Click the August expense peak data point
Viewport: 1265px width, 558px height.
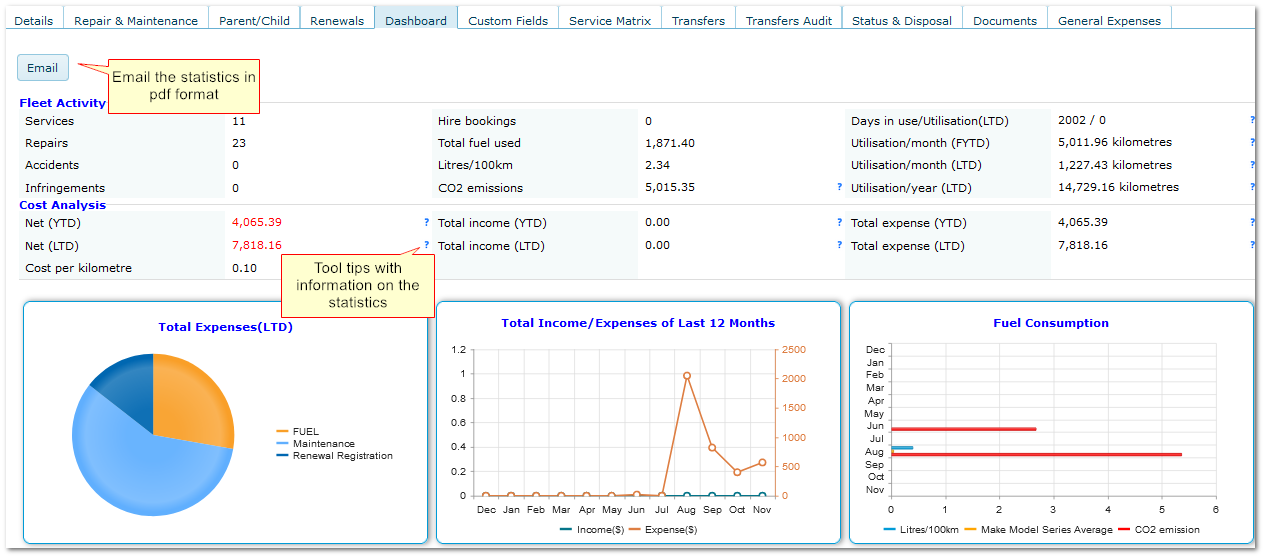(687, 376)
